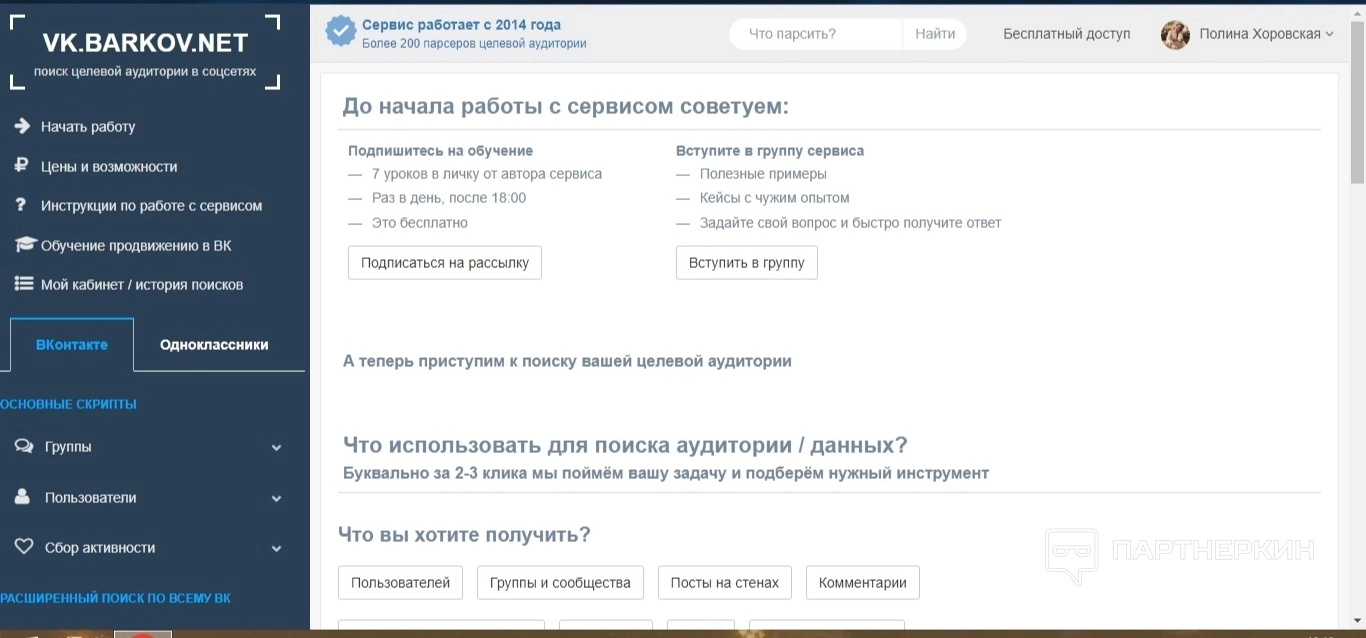This screenshot has width=1366, height=638.
Task: Switch to the Одноклассники tab
Action: pyautogui.click(x=214, y=344)
